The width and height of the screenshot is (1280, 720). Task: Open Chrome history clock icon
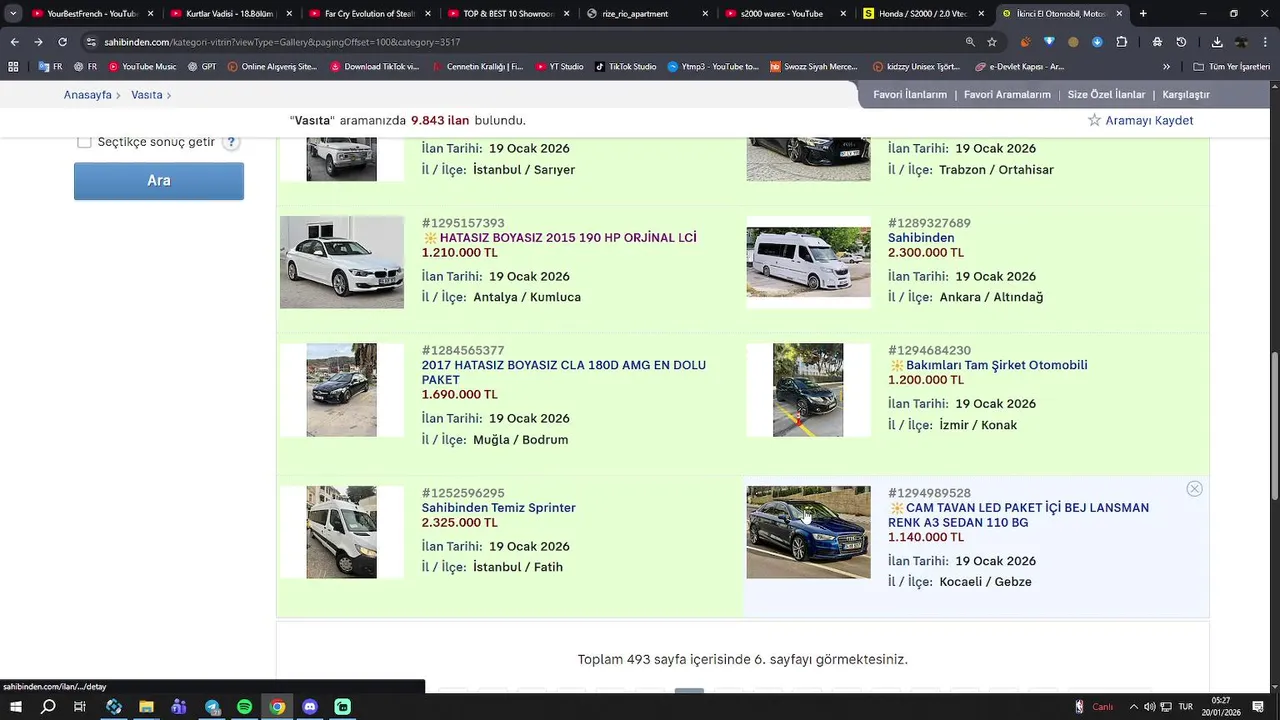pyautogui.click(x=1181, y=42)
